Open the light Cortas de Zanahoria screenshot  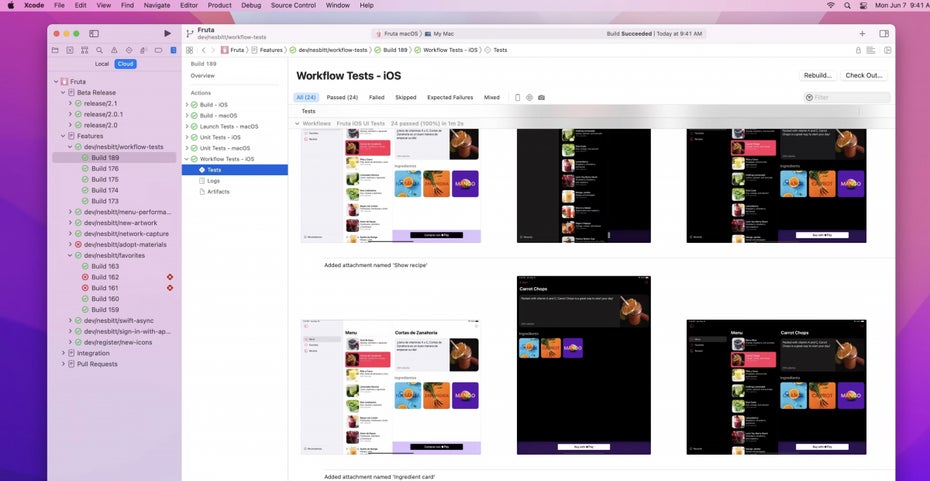(x=391, y=387)
